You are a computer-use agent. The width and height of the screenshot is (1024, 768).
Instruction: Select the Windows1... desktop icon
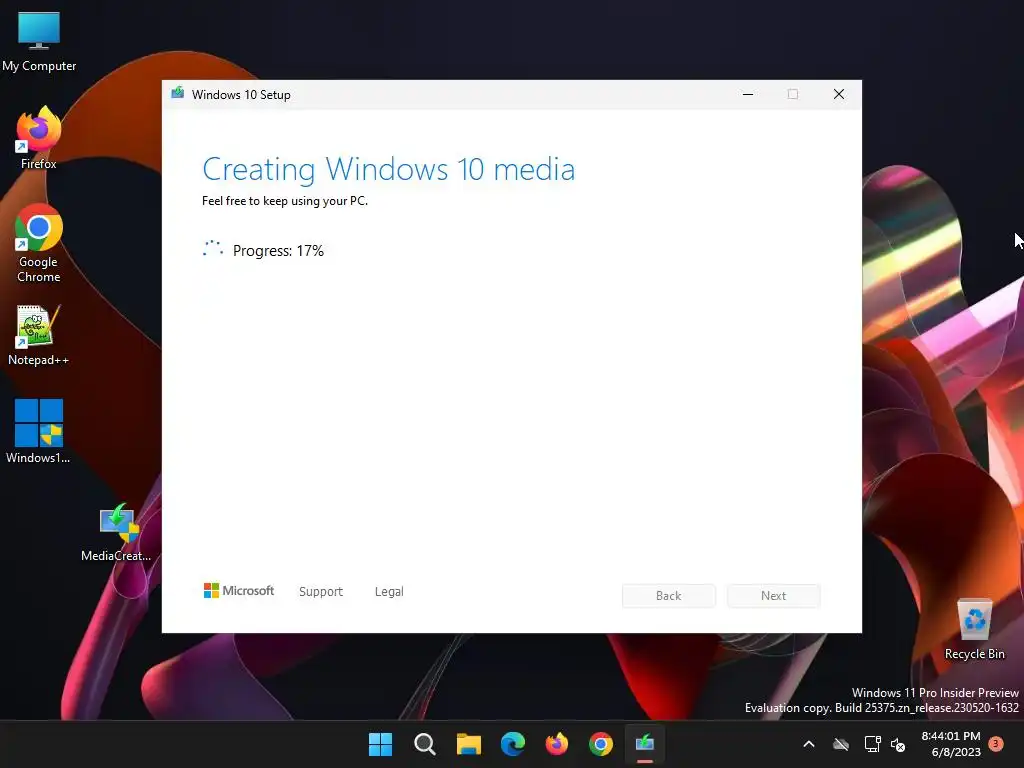coord(39,431)
